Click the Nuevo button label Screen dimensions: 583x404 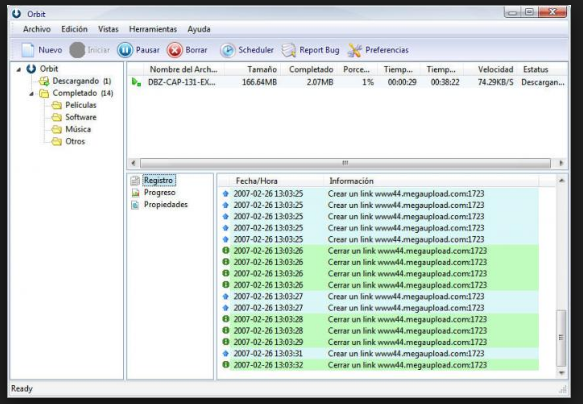click(50, 50)
